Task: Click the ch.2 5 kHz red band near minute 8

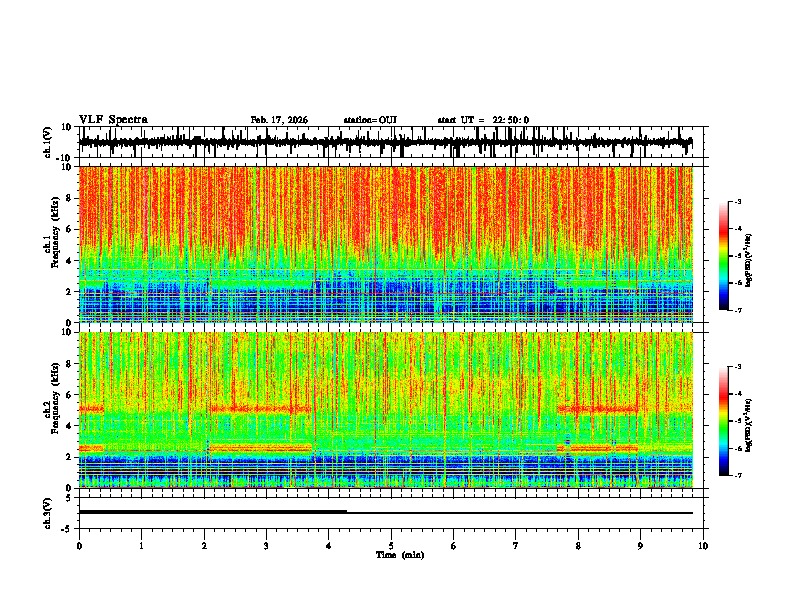Action: click(x=598, y=409)
